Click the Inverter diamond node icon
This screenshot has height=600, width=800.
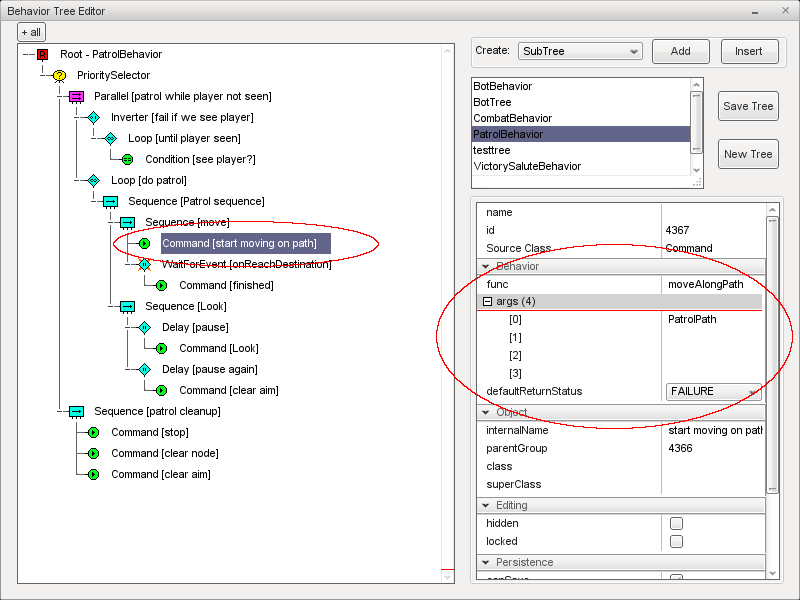click(x=94, y=117)
